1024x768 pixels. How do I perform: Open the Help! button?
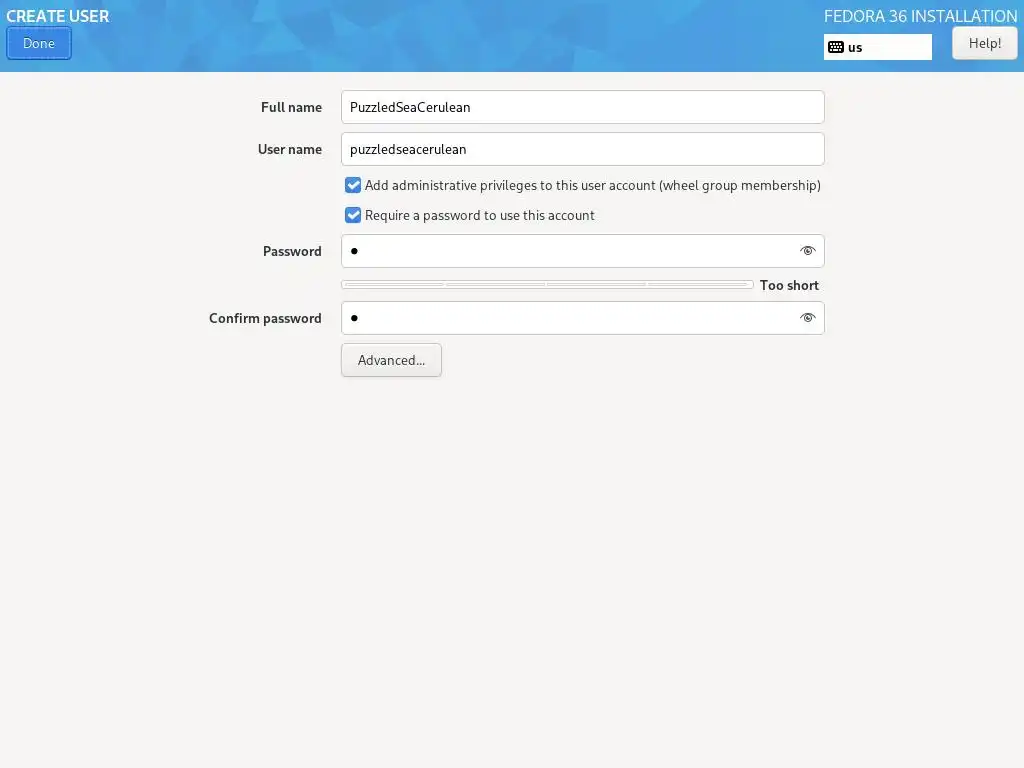coord(984,43)
